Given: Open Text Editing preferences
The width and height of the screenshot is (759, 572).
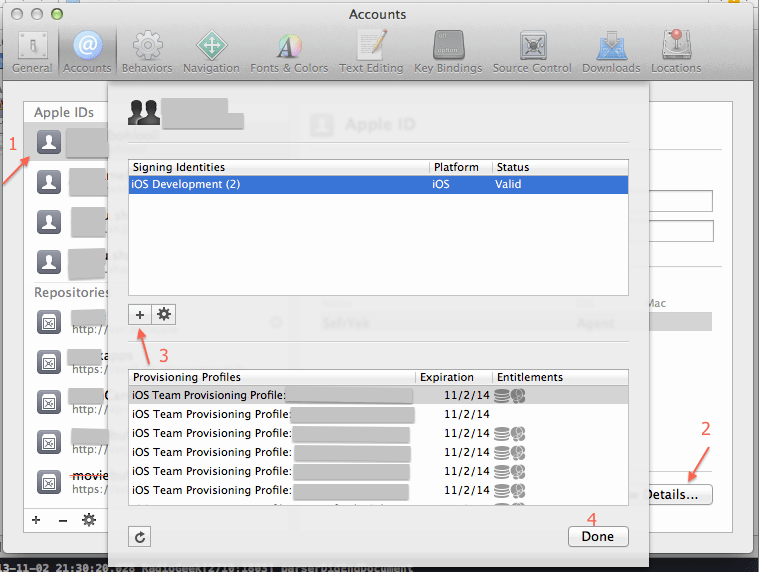Looking at the screenshot, I should 371,52.
